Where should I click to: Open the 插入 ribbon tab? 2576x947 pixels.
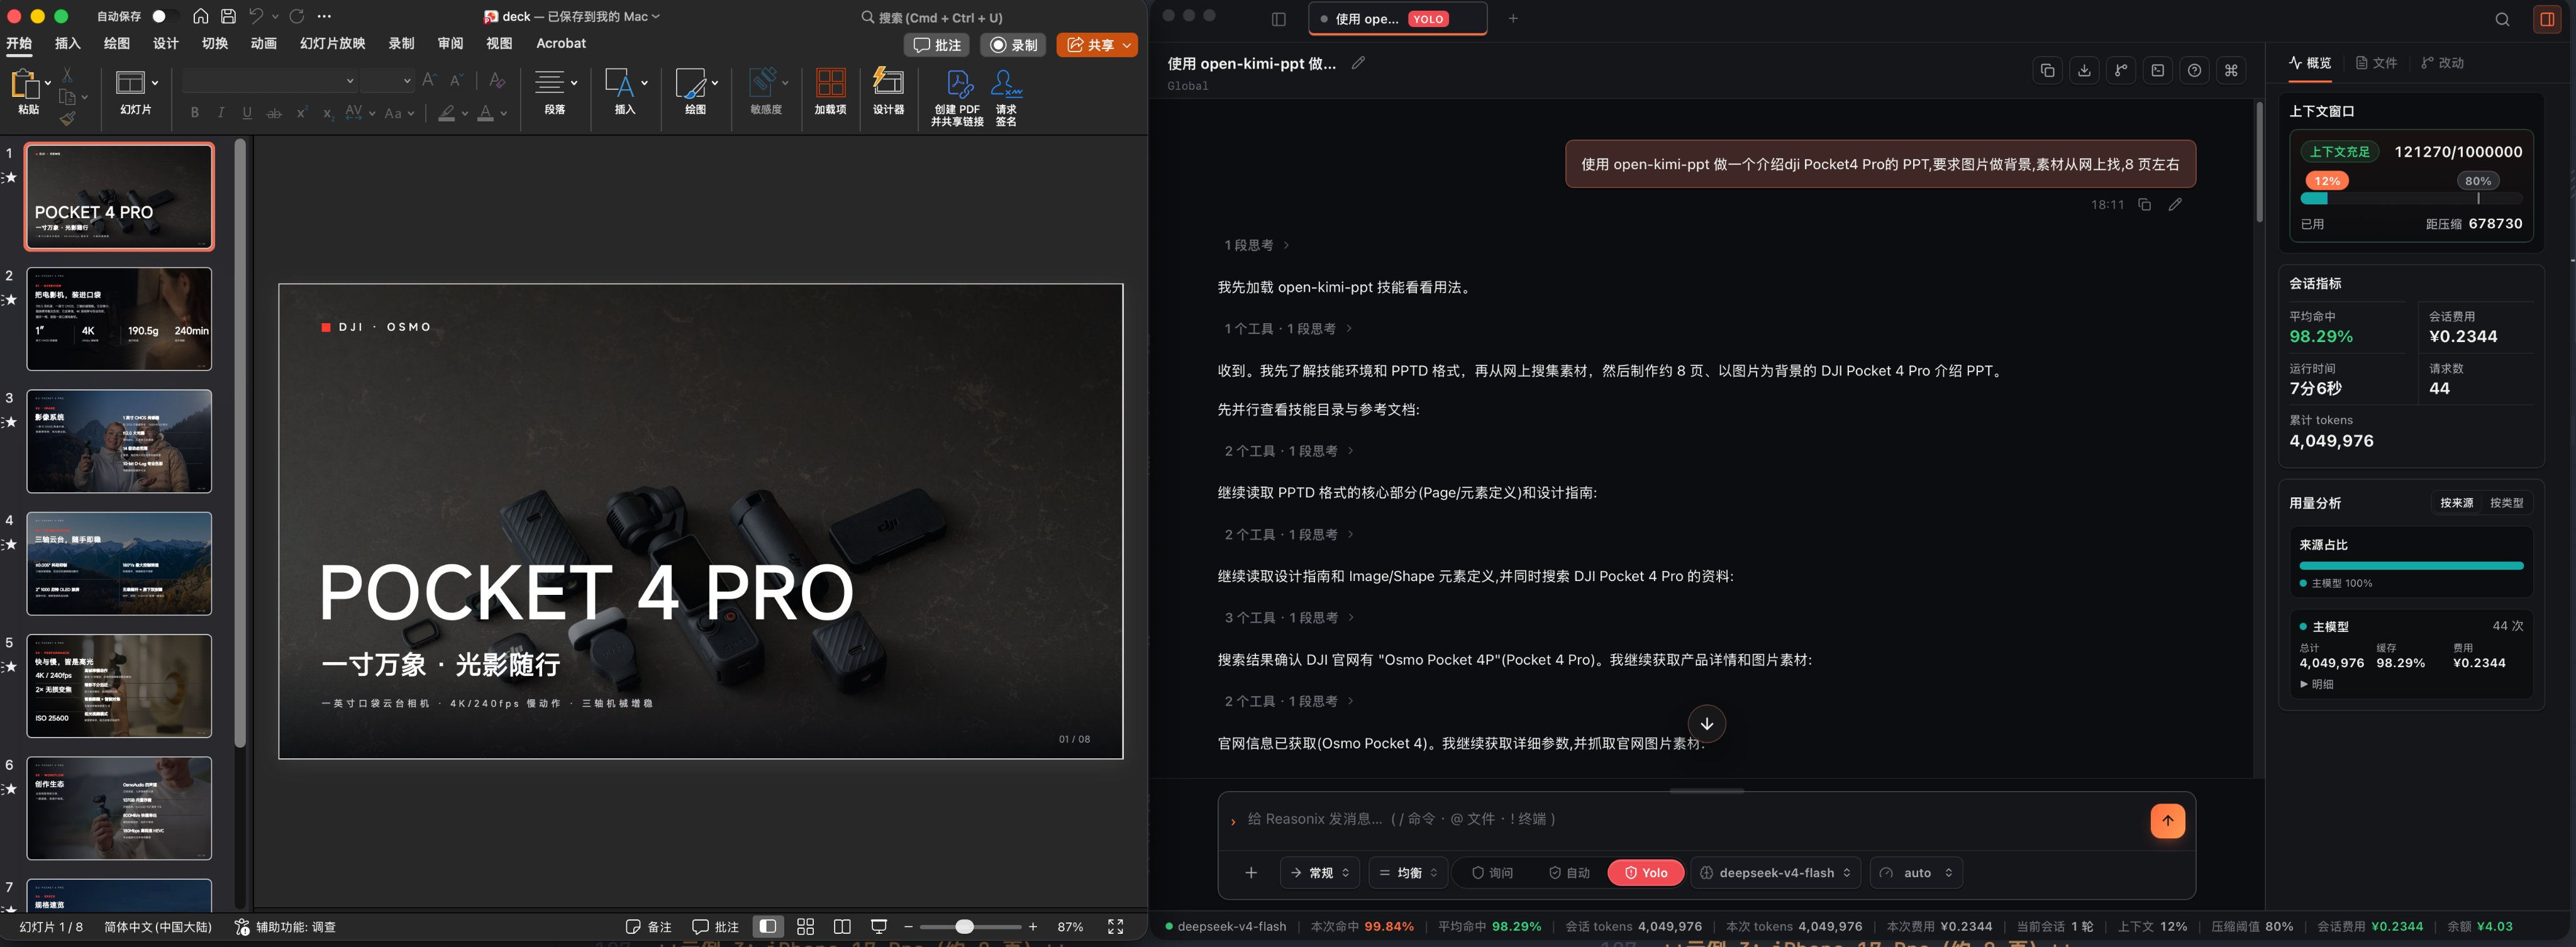67,43
